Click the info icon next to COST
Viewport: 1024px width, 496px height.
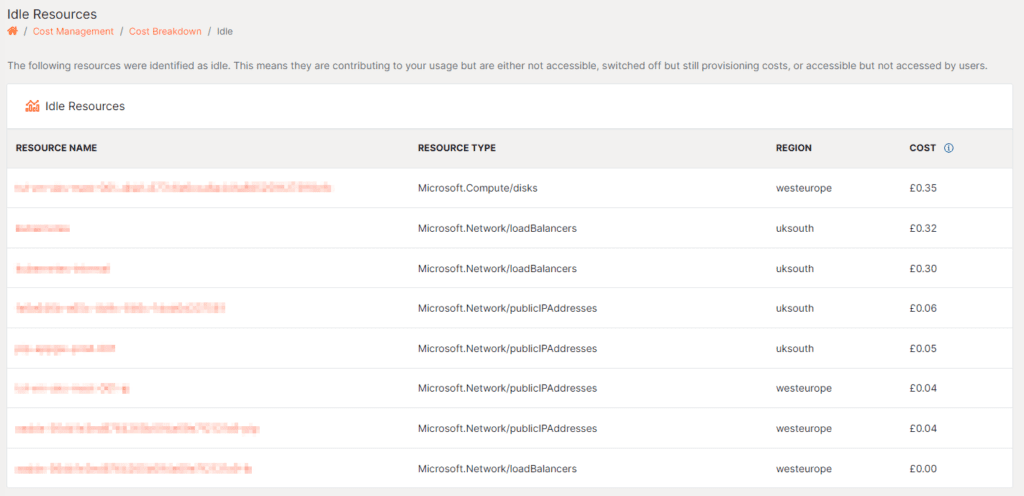[x=948, y=148]
